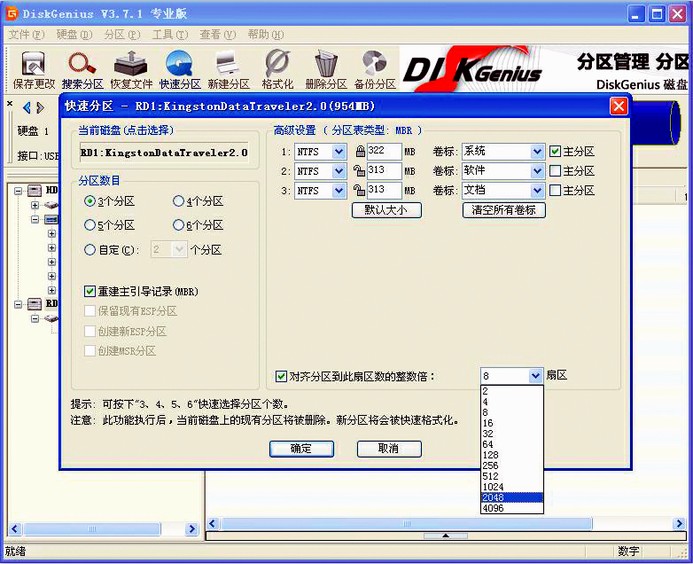693x564 pixels.
Task: Open the 分区(P) menu
Action: [x=122, y=34]
